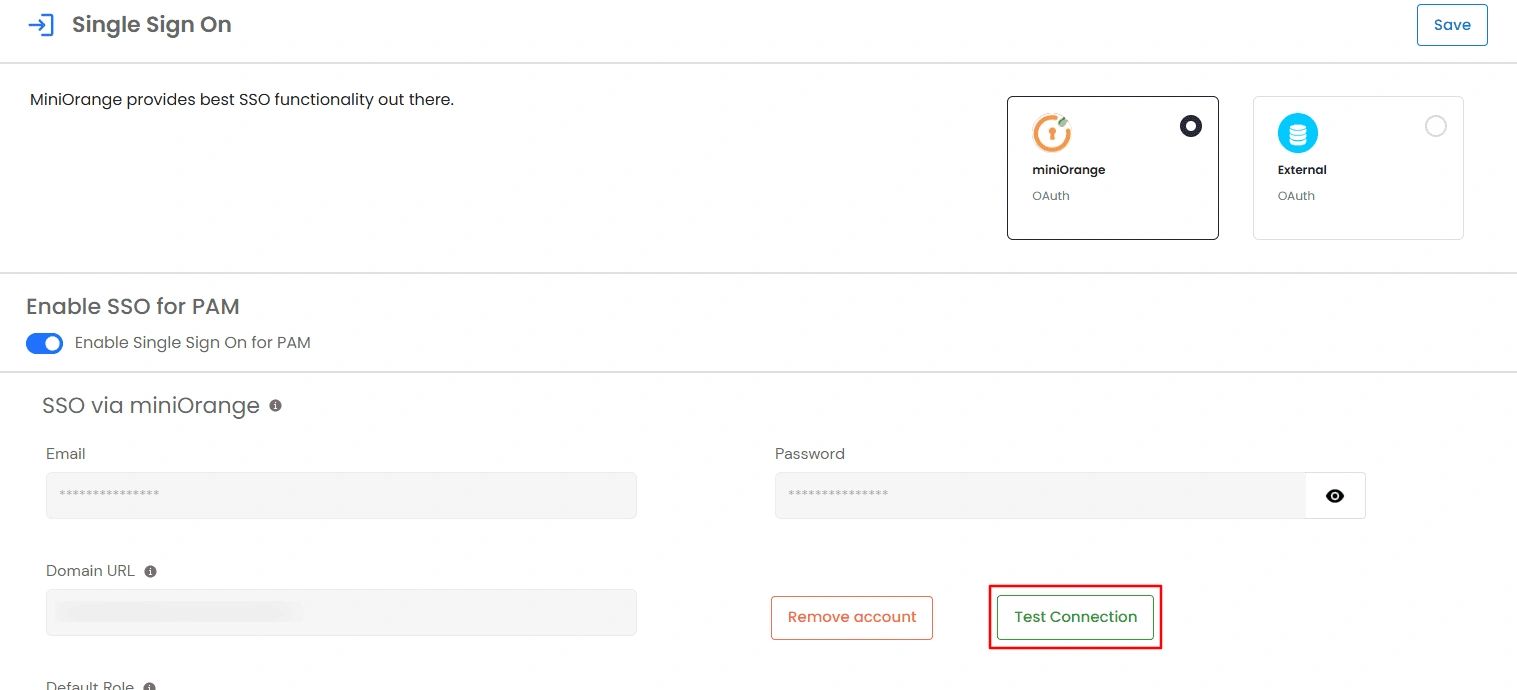
Task: Click the Single Sign On login arrow icon
Action: [41, 25]
